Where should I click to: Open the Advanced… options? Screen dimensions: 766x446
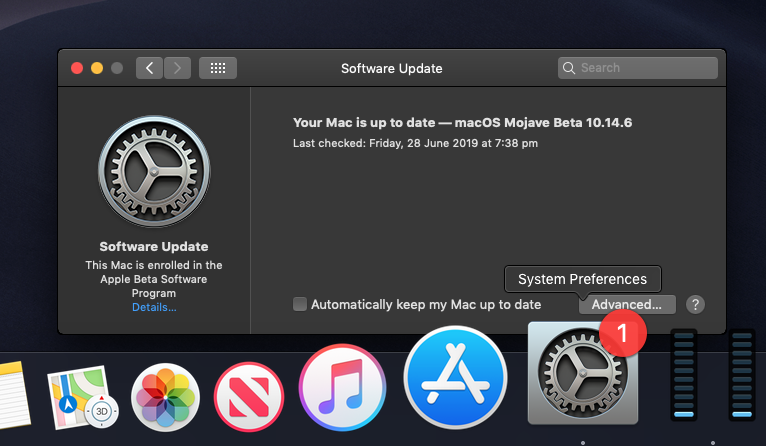click(627, 304)
